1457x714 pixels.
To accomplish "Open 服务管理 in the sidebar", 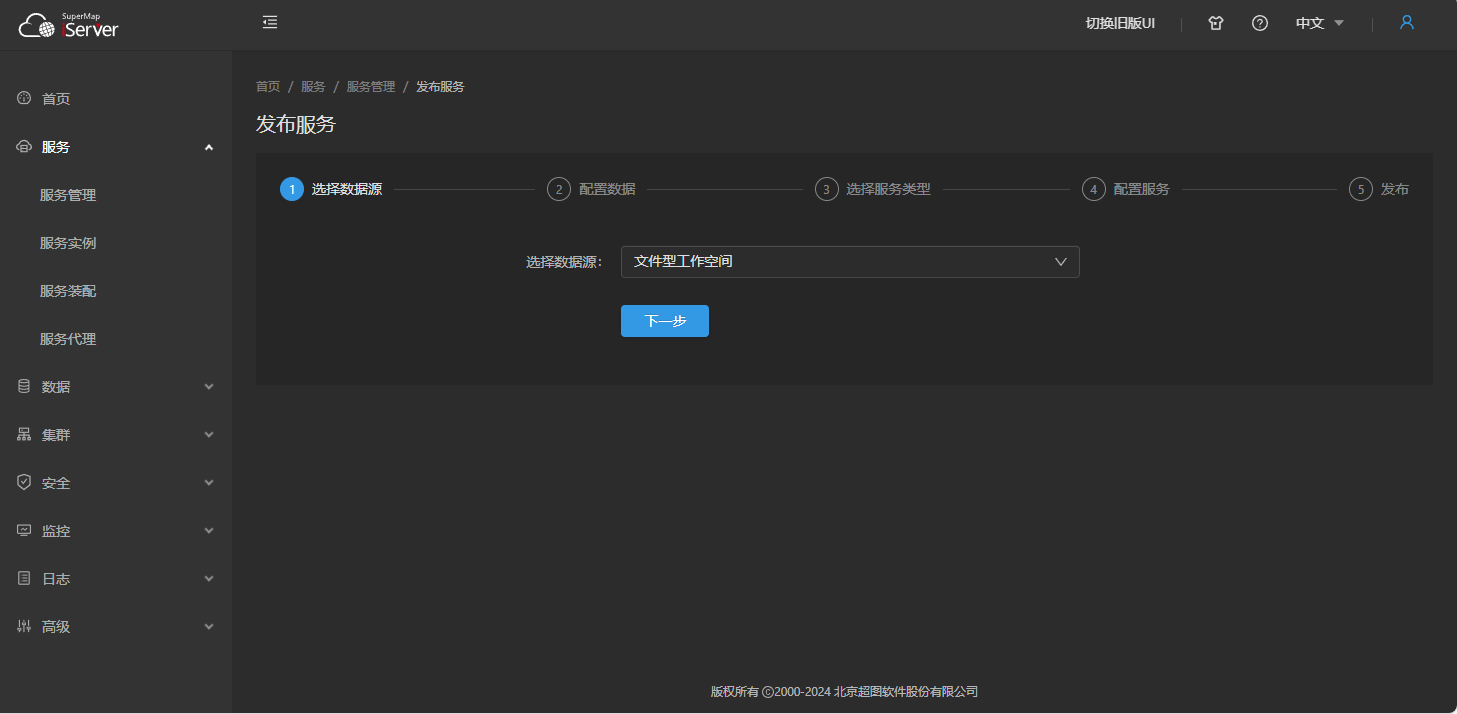I will (x=68, y=195).
